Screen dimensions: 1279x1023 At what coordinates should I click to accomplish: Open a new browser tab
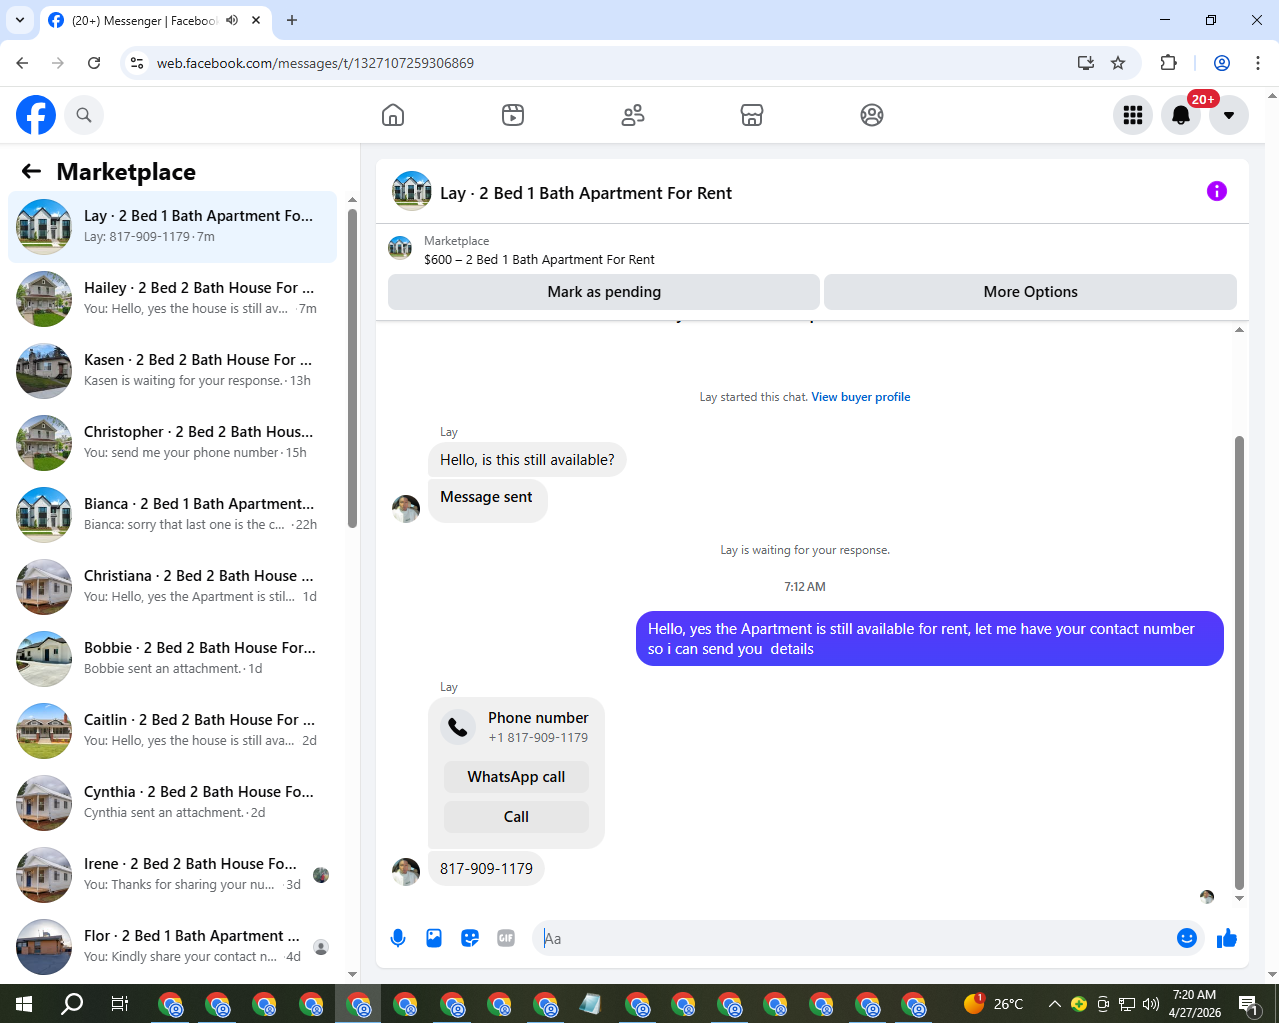(x=292, y=20)
